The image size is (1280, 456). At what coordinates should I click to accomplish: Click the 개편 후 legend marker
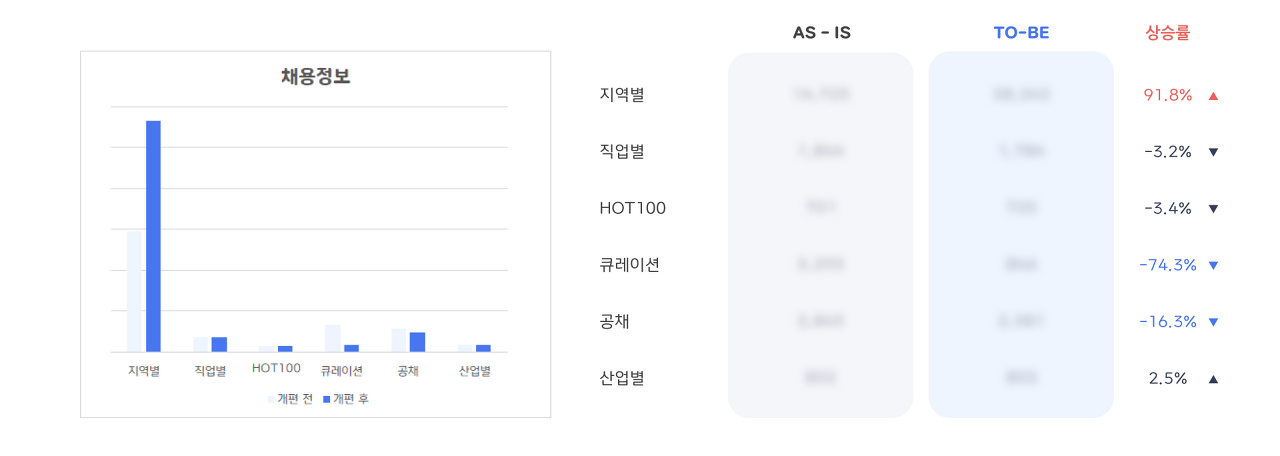tap(326, 399)
